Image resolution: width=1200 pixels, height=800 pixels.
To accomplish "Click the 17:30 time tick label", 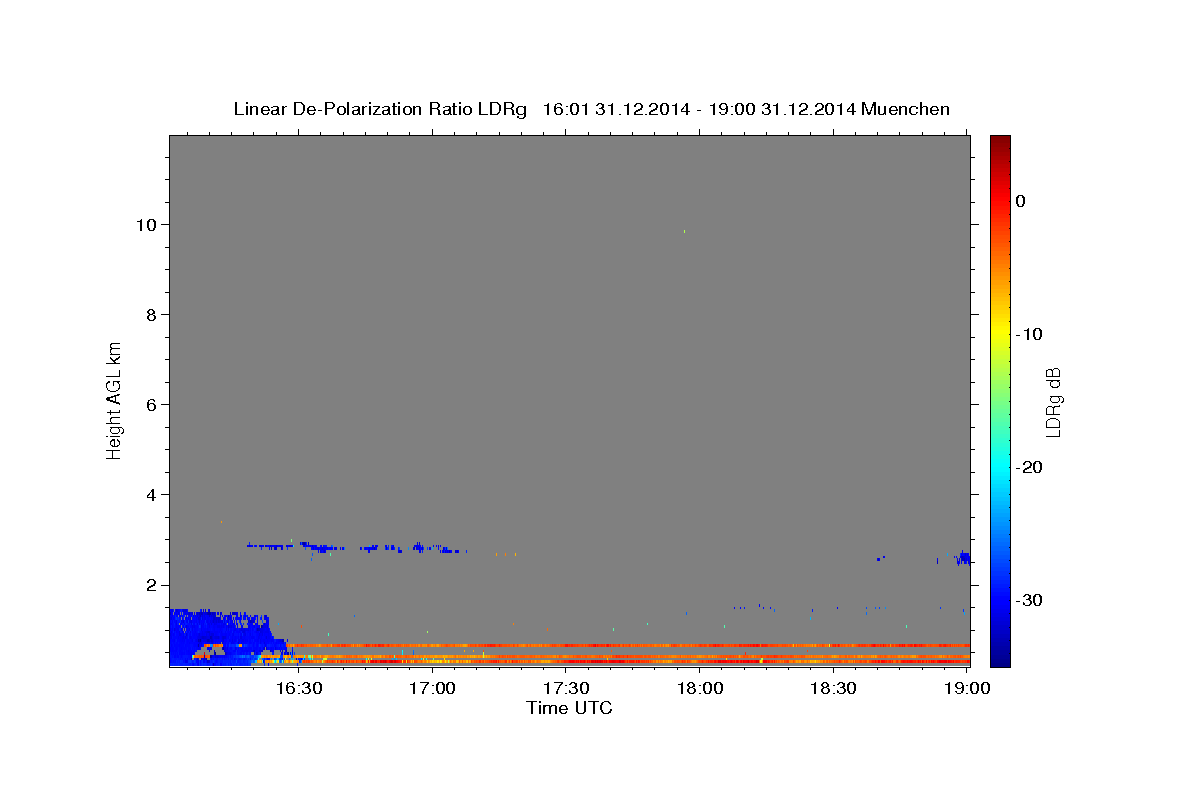I will click(x=566, y=689).
